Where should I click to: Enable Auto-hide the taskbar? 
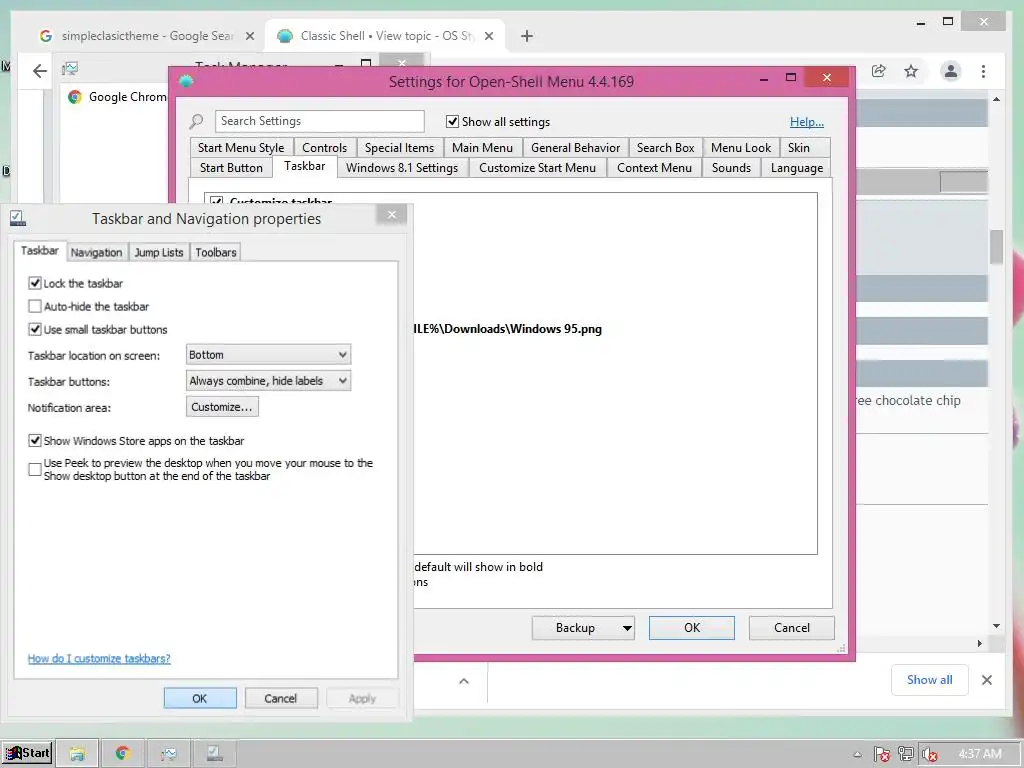click(35, 306)
